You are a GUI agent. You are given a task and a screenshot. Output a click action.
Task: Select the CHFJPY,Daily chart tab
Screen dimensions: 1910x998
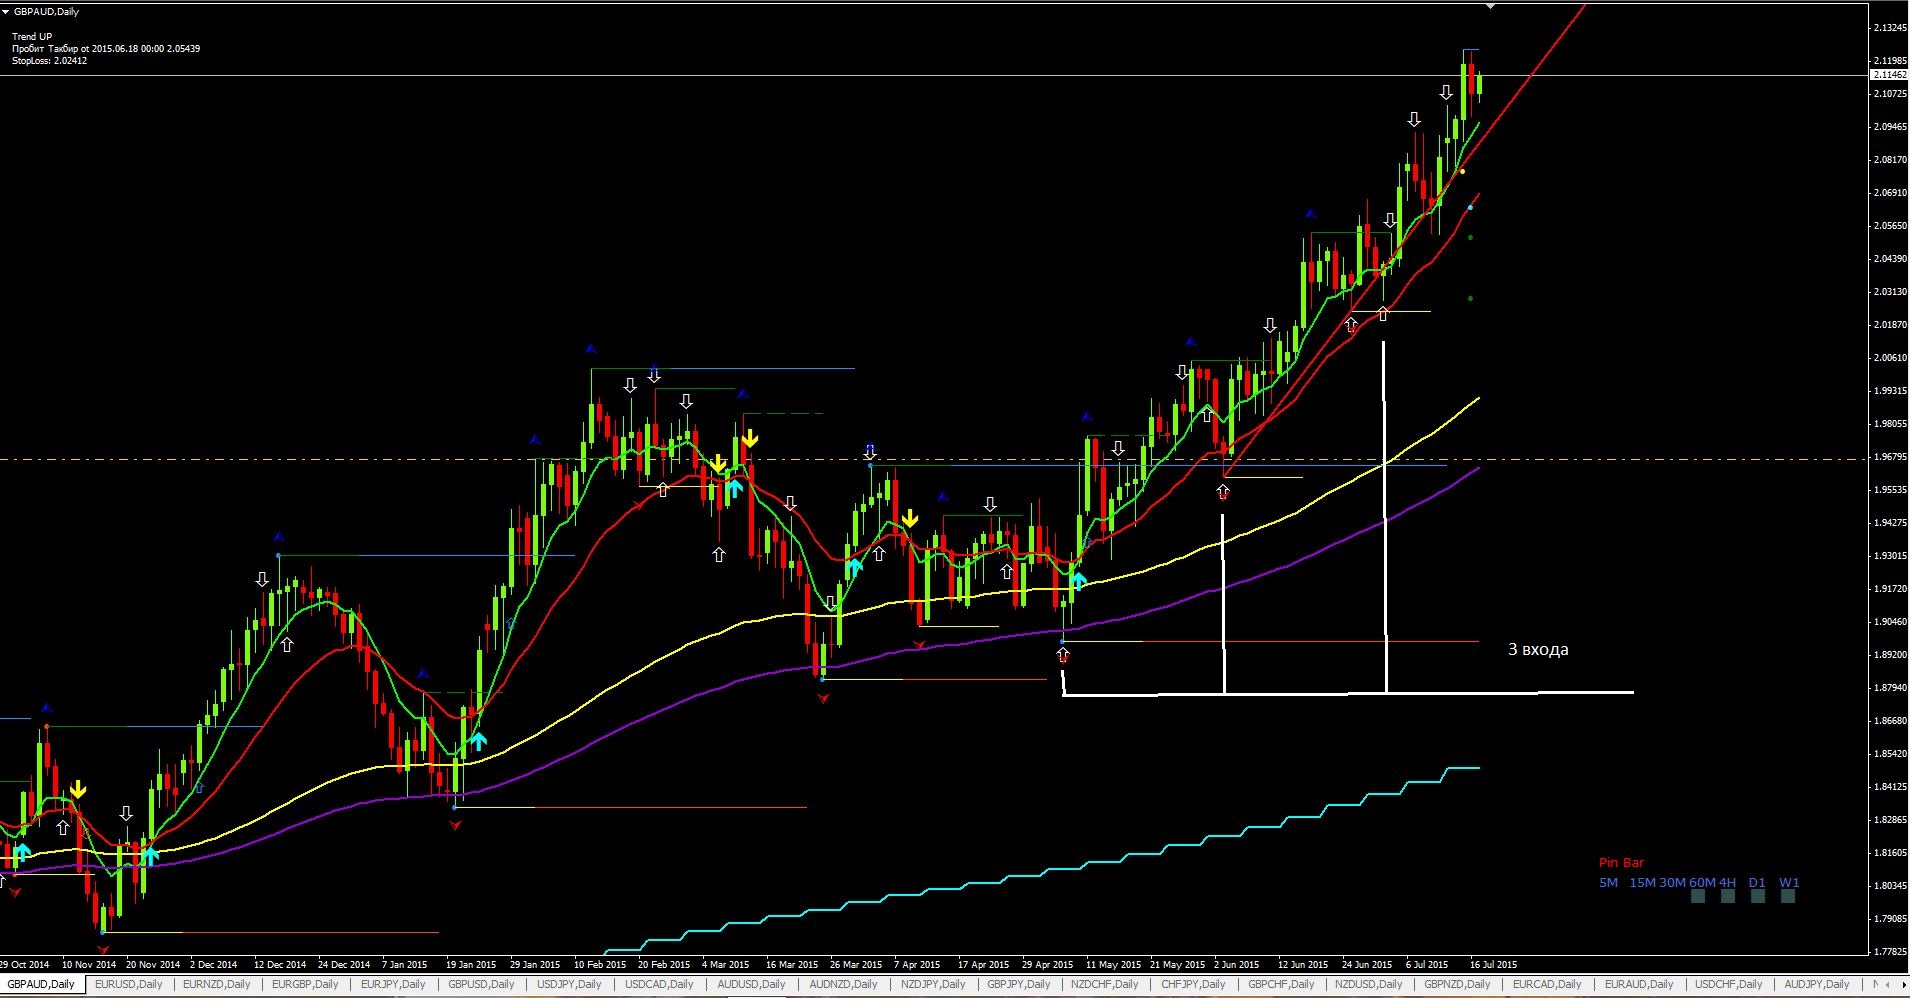point(1193,985)
